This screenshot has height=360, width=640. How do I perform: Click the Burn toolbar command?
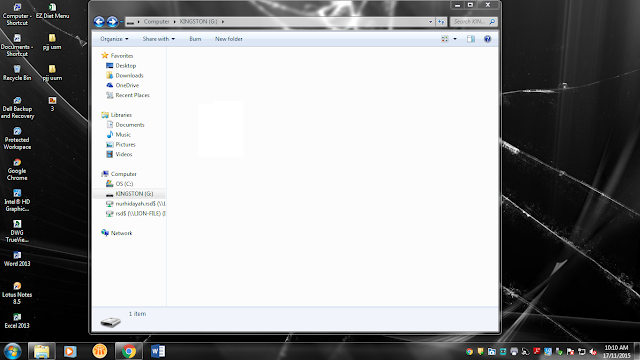click(195, 39)
